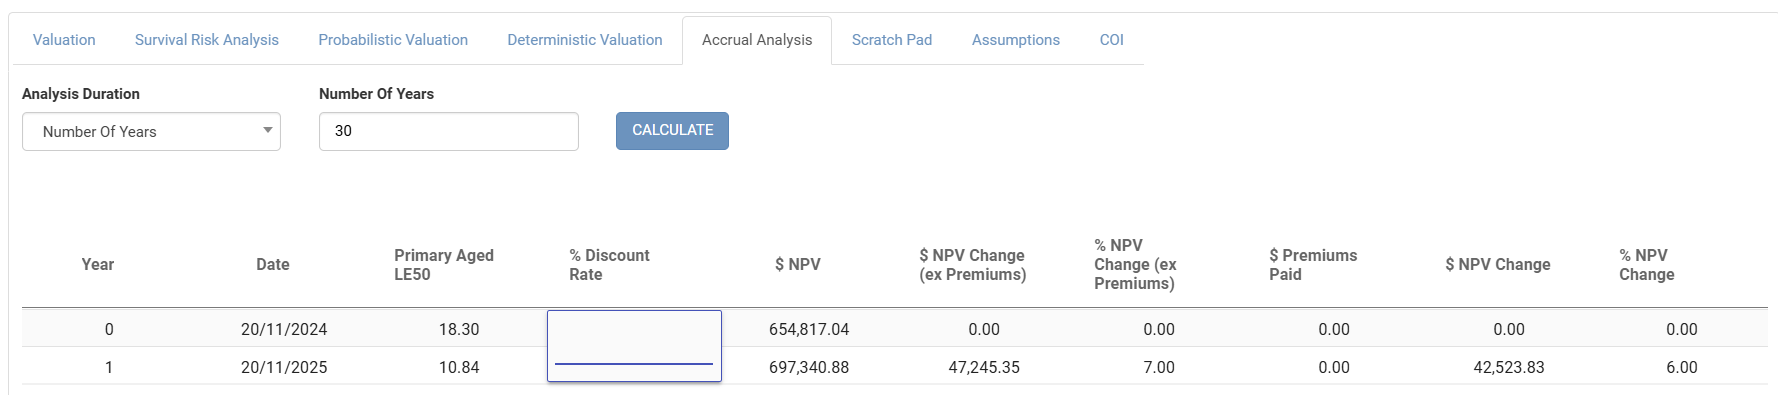Expand the Analysis Duration dropdown
Viewport: 1778px width, 395px height.
pos(151,131)
